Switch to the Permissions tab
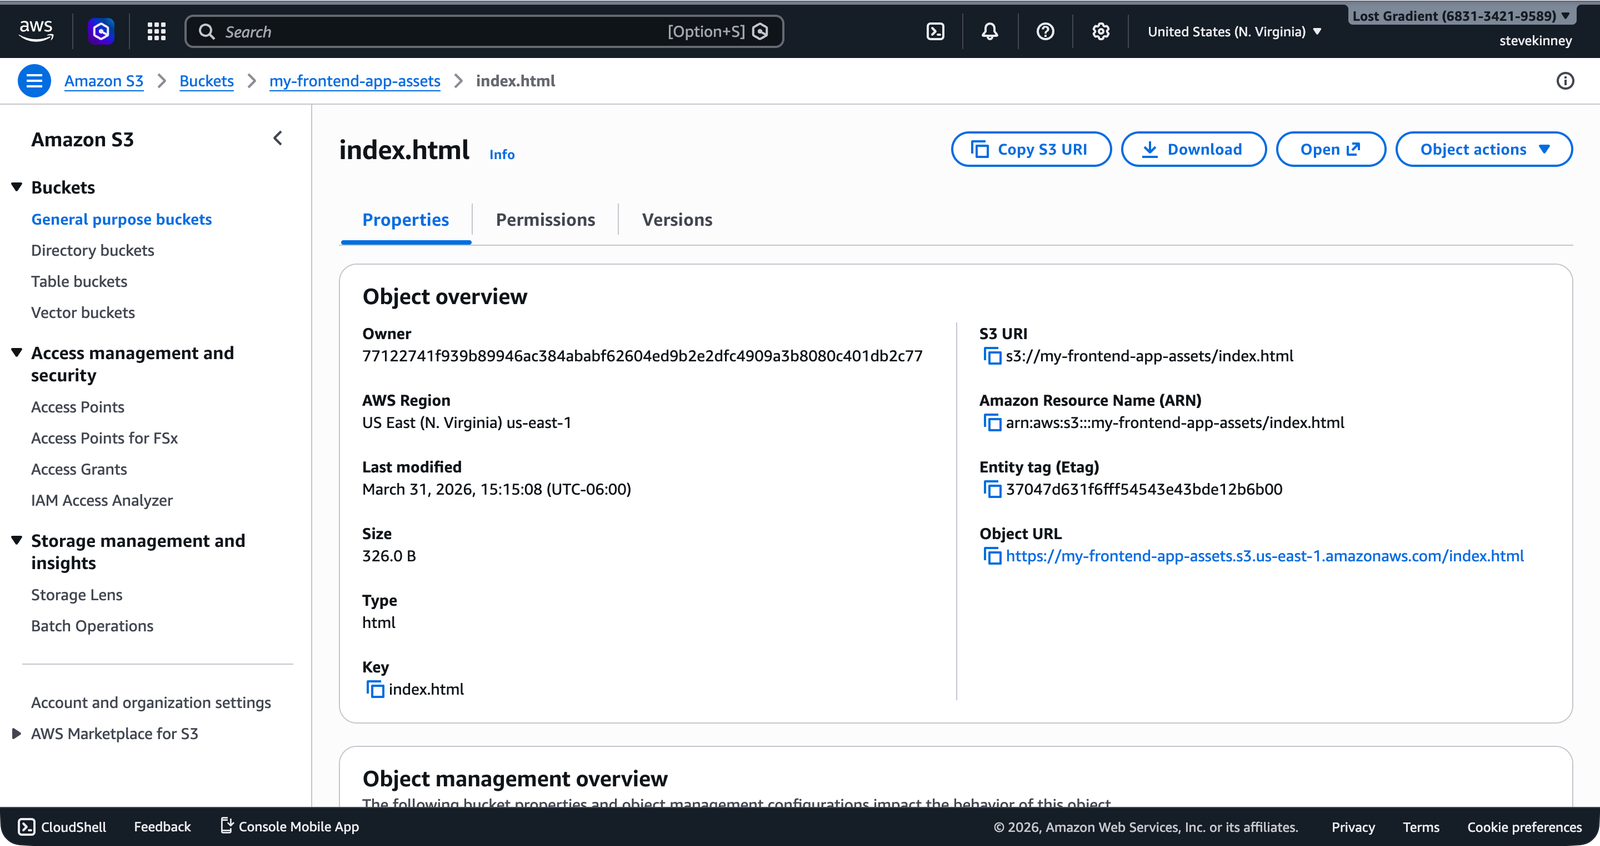 [545, 220]
